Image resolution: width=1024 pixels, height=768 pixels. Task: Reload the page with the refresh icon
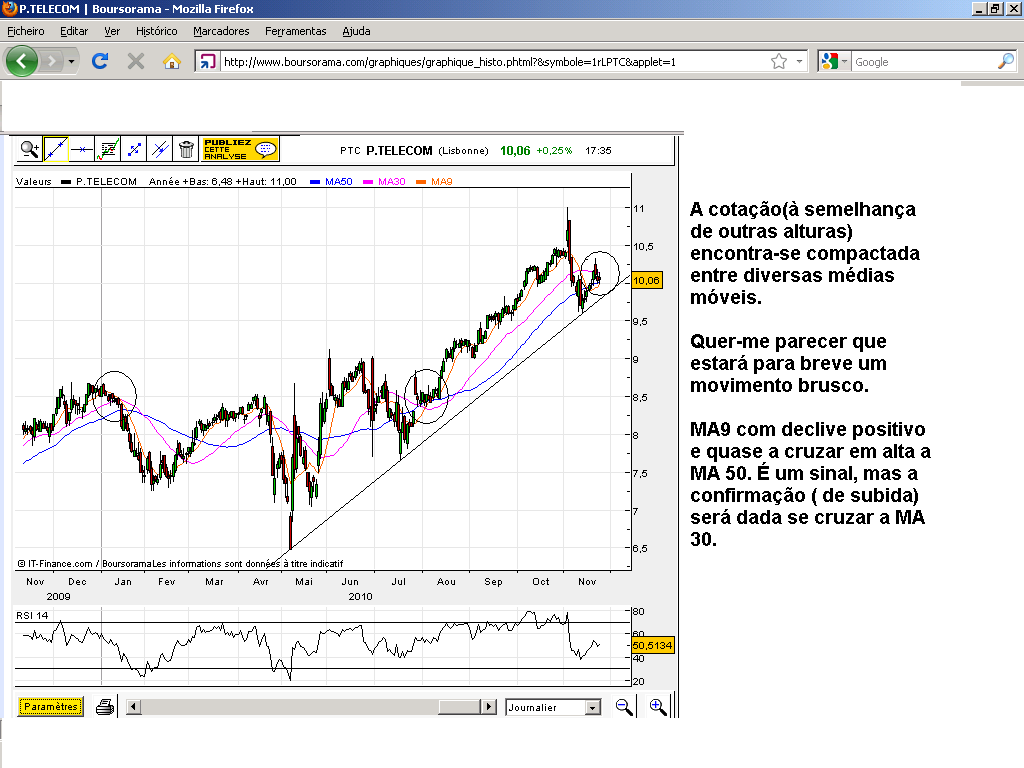(100, 61)
